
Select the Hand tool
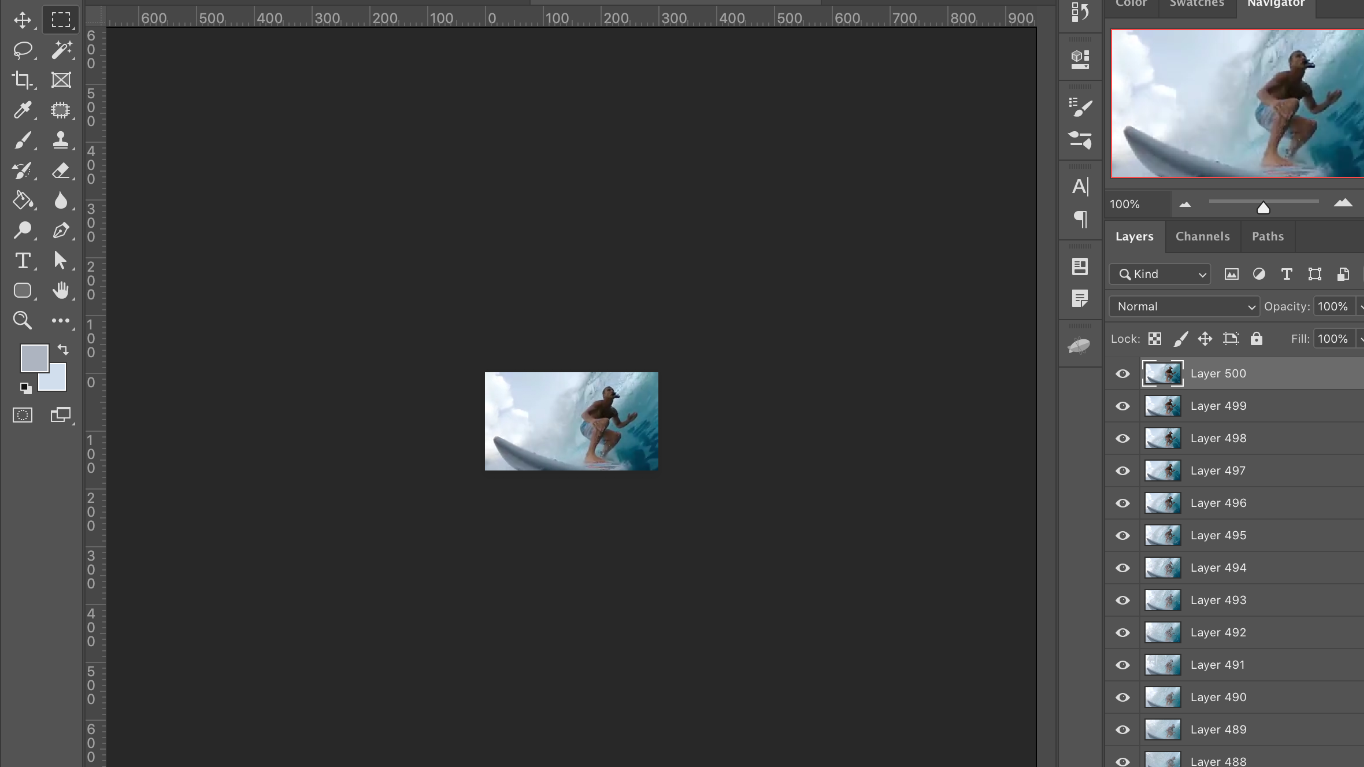(x=61, y=290)
